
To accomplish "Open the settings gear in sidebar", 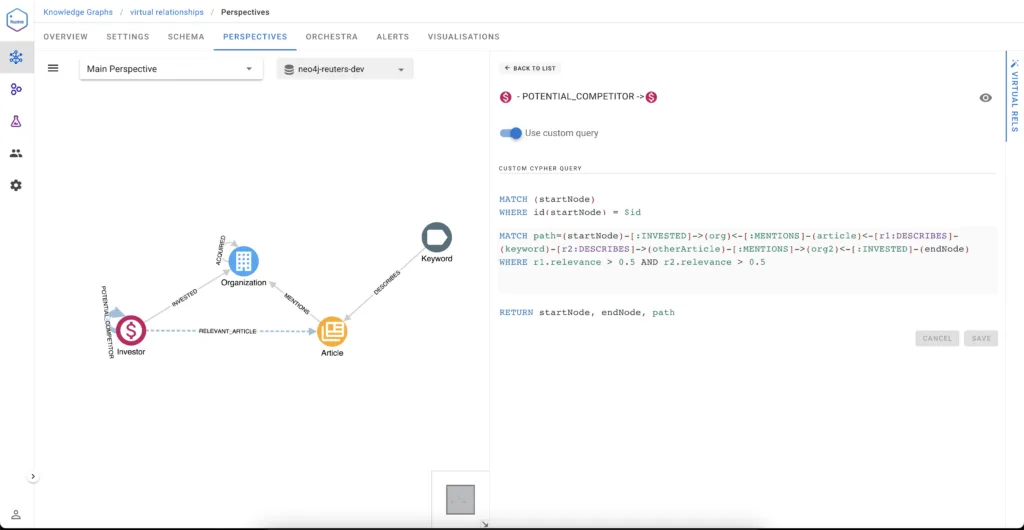I will [16, 185].
